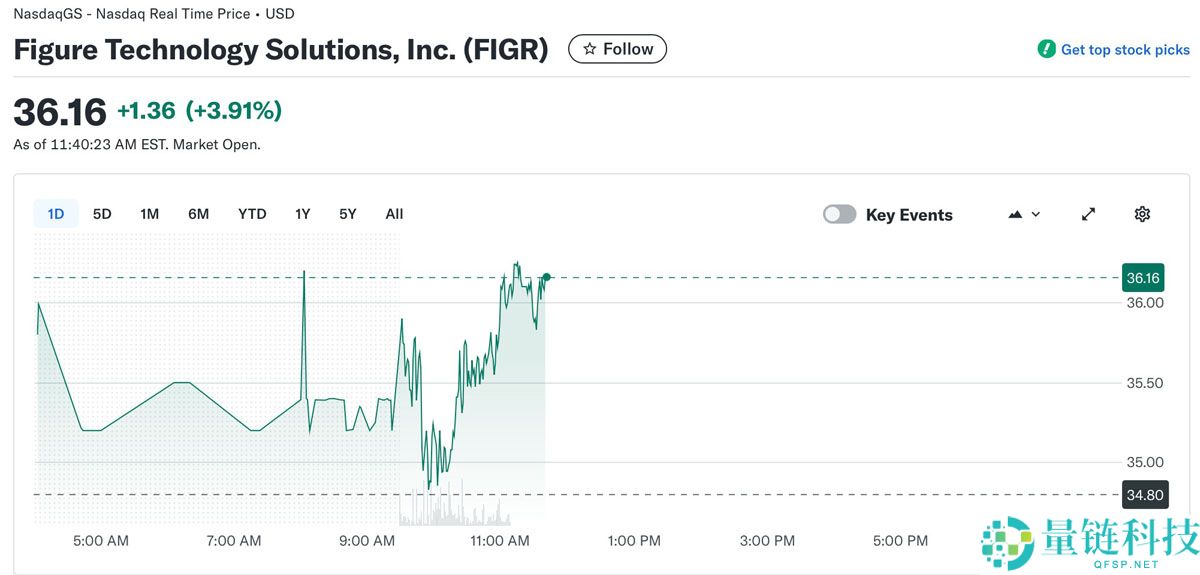Select the 5Y time range
This screenshot has width=1200, height=575.
pos(347,214)
